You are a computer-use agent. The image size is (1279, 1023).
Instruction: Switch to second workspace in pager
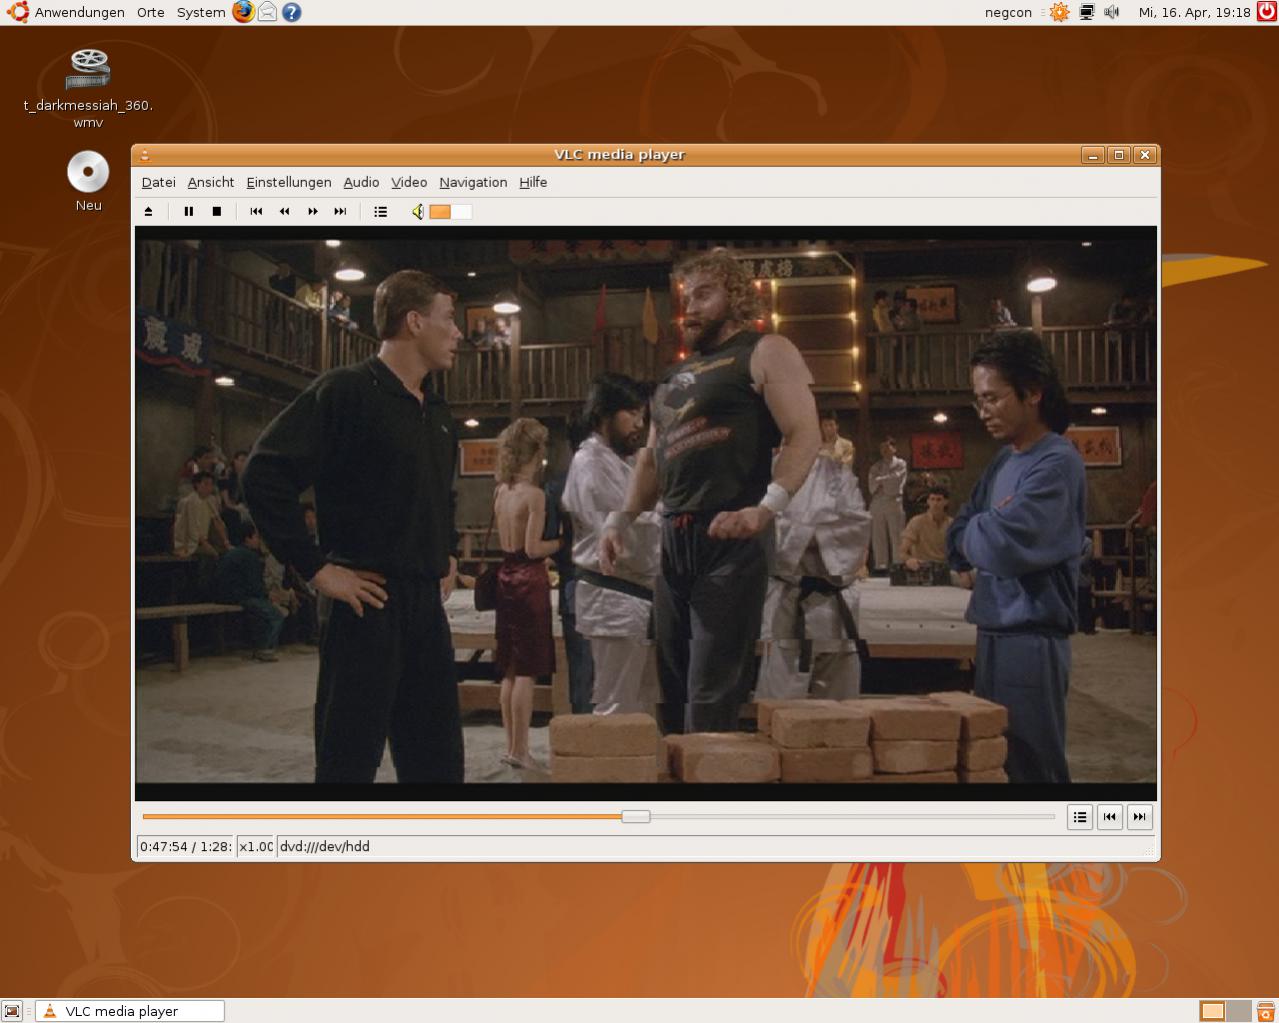click(x=1238, y=1011)
